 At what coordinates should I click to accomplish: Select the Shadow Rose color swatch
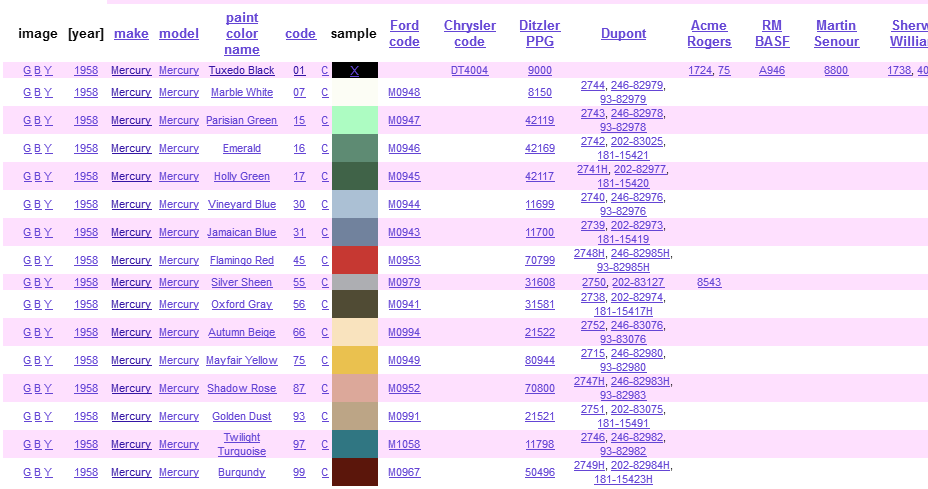pos(355,388)
